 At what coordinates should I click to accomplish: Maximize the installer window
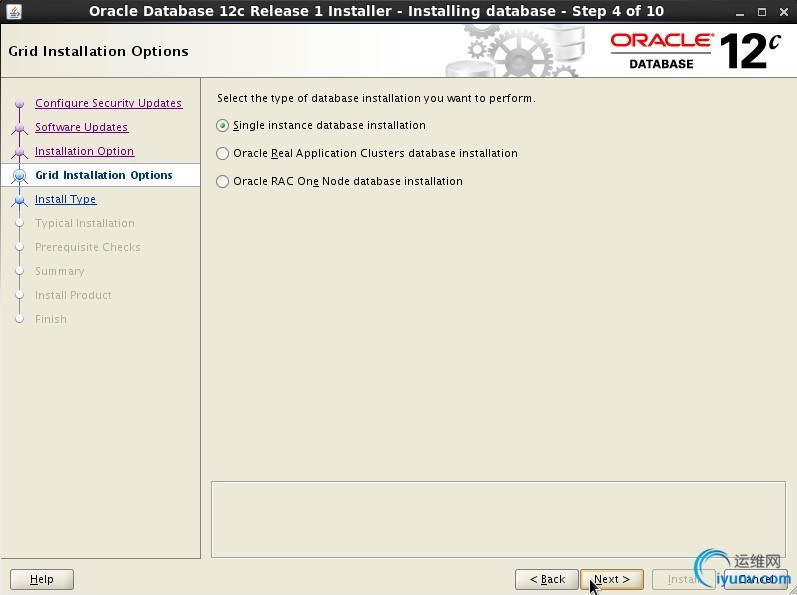click(761, 12)
